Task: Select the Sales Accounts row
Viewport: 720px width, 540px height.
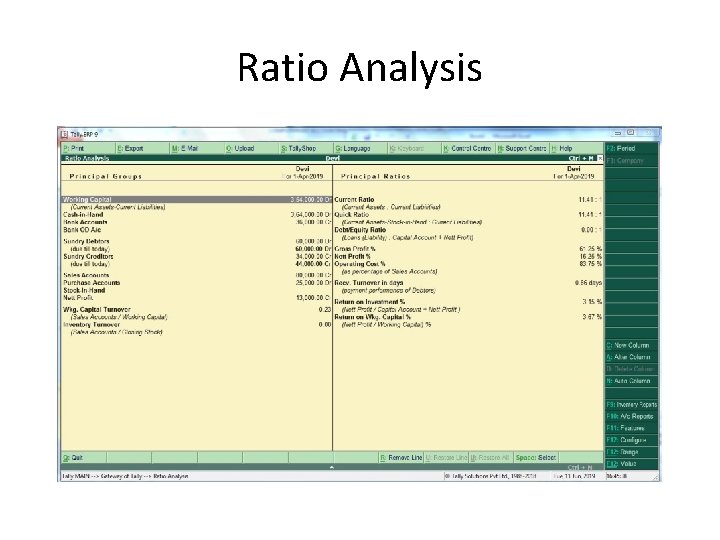Action: pos(197,276)
